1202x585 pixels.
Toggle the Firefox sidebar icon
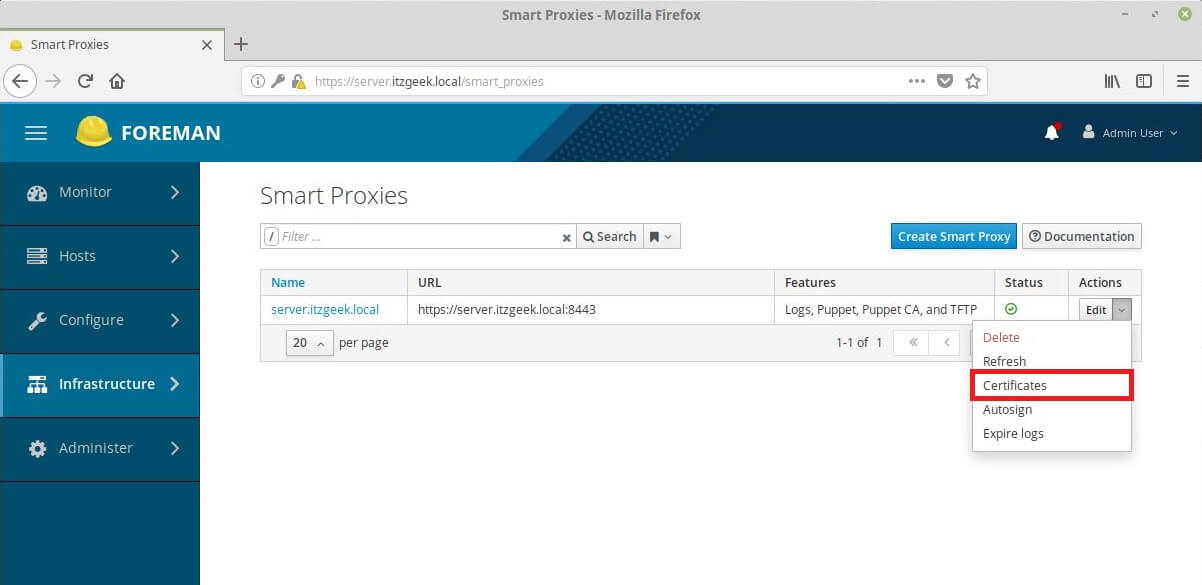pyautogui.click(x=1144, y=81)
